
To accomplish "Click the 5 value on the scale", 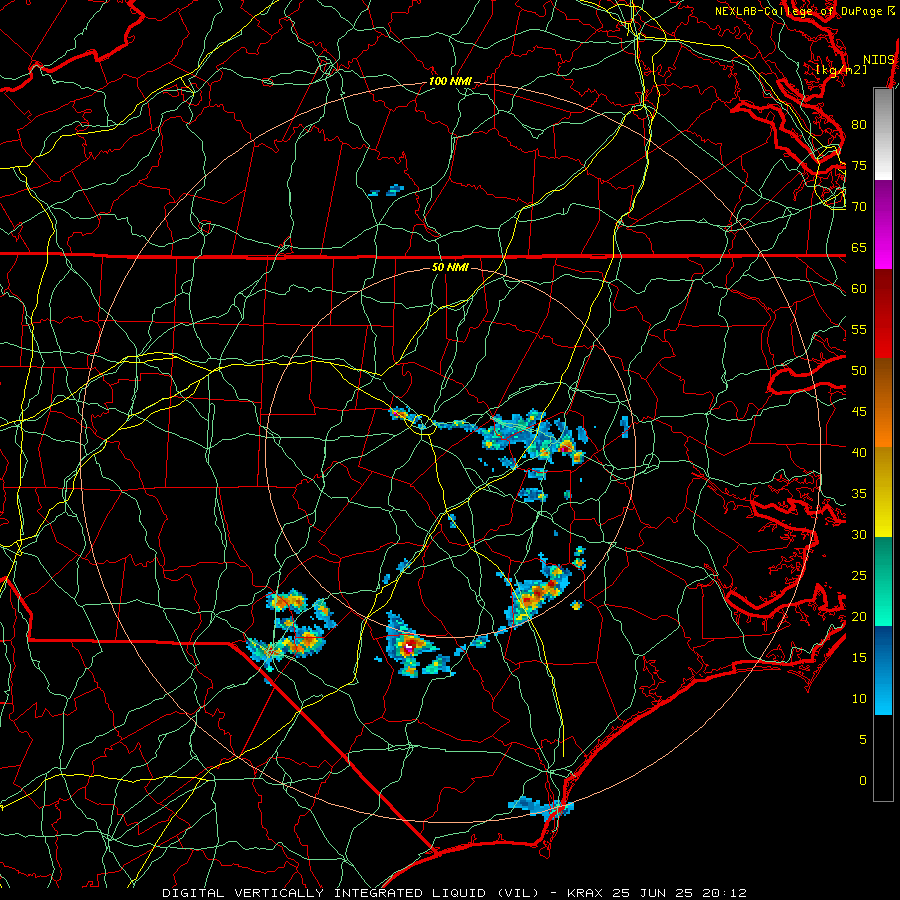I will [x=863, y=739].
